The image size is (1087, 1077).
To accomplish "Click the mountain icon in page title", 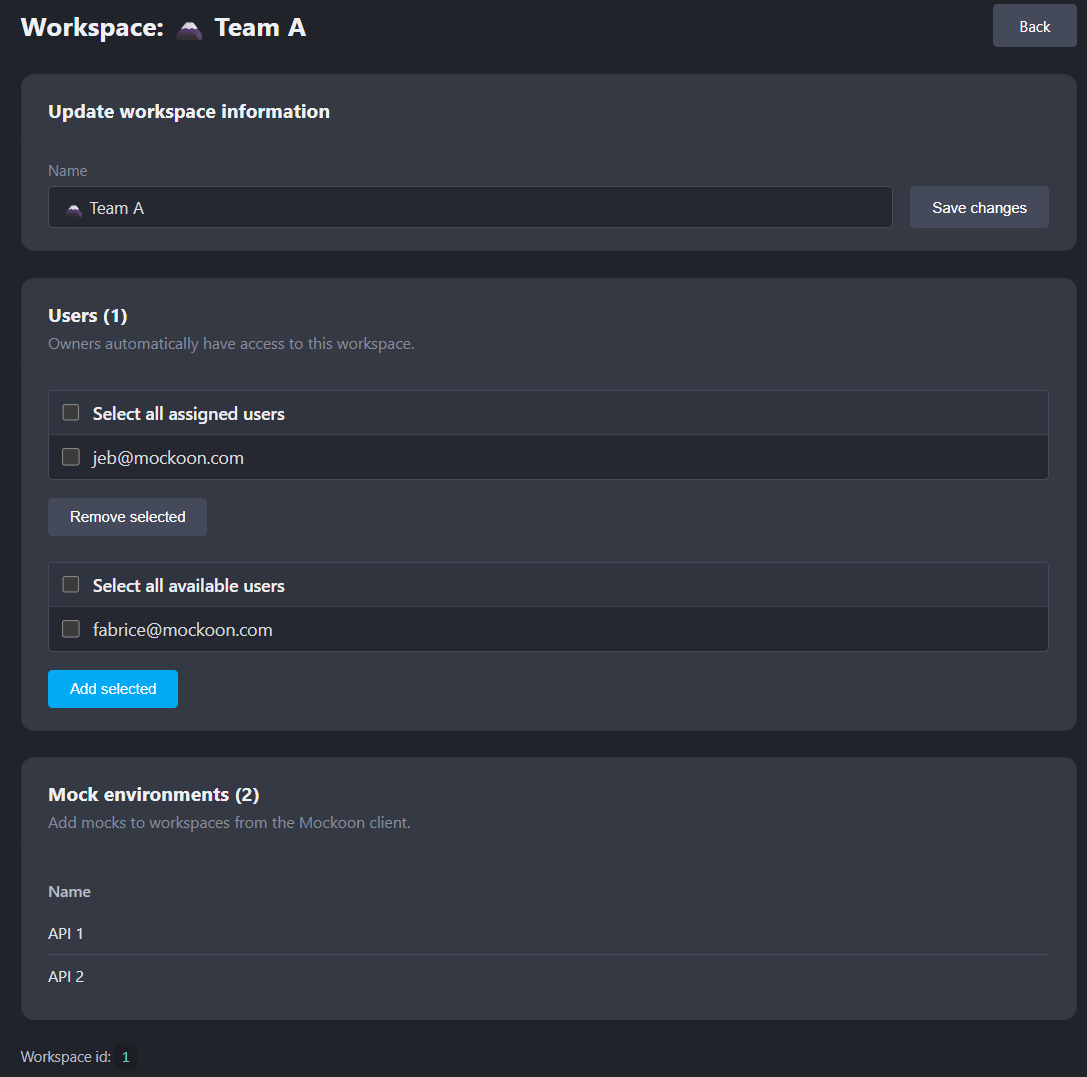I will tap(189, 29).
